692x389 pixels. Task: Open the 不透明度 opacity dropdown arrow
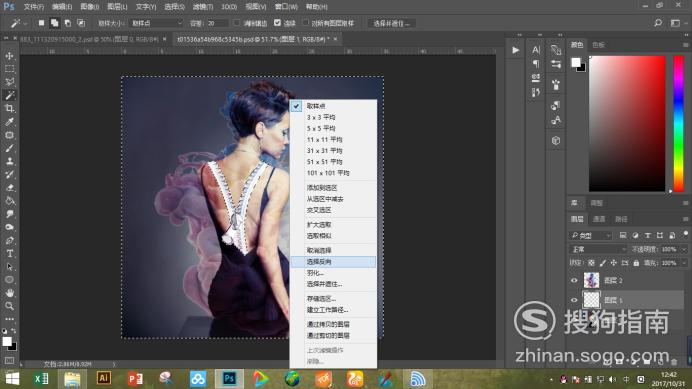tap(684, 249)
